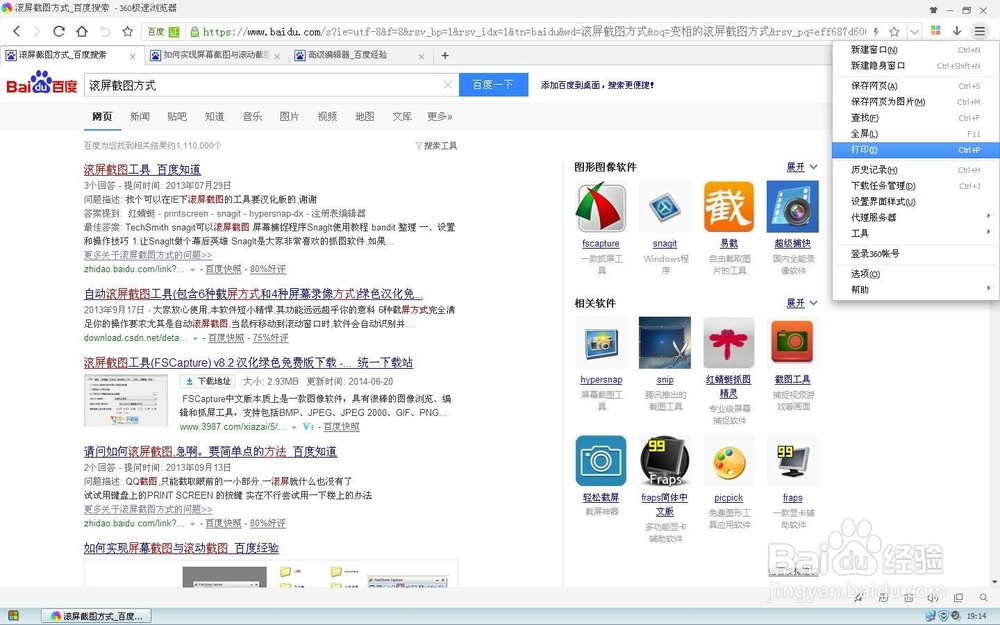
Task: Open the 滚屏截图工具_百度知道 result link
Action: (142, 169)
